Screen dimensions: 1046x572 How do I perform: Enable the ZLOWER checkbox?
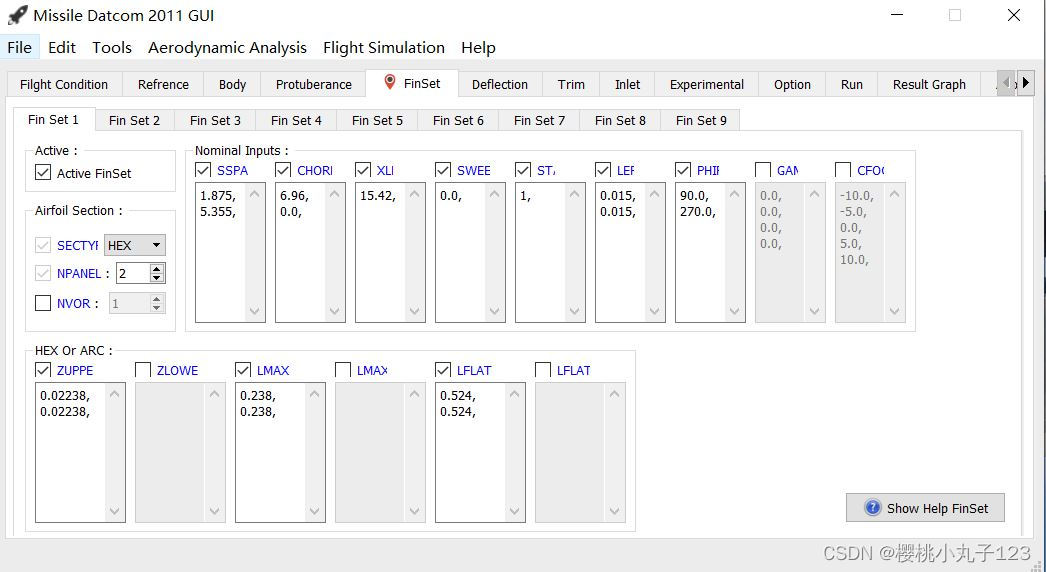143,370
